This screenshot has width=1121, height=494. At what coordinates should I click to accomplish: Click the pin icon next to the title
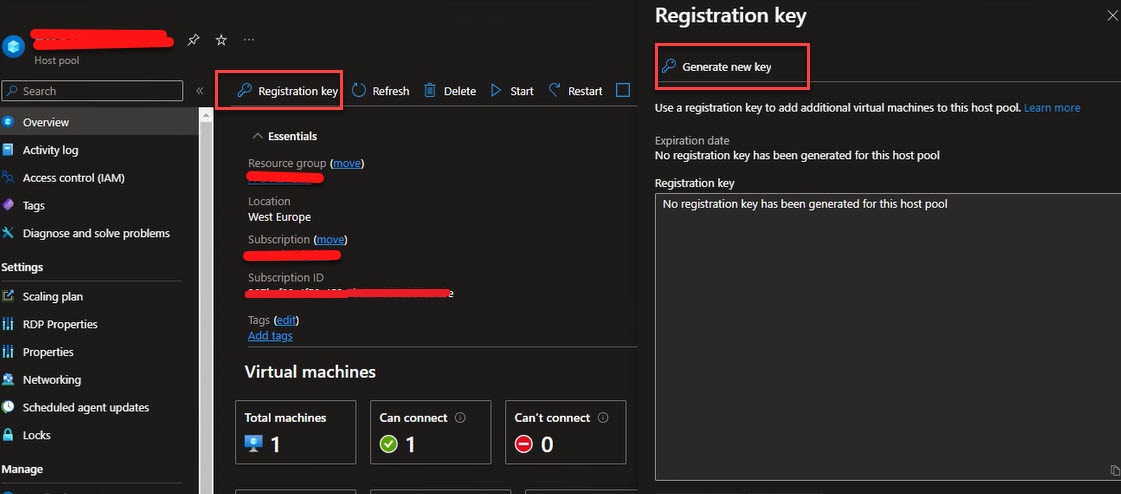pos(193,40)
